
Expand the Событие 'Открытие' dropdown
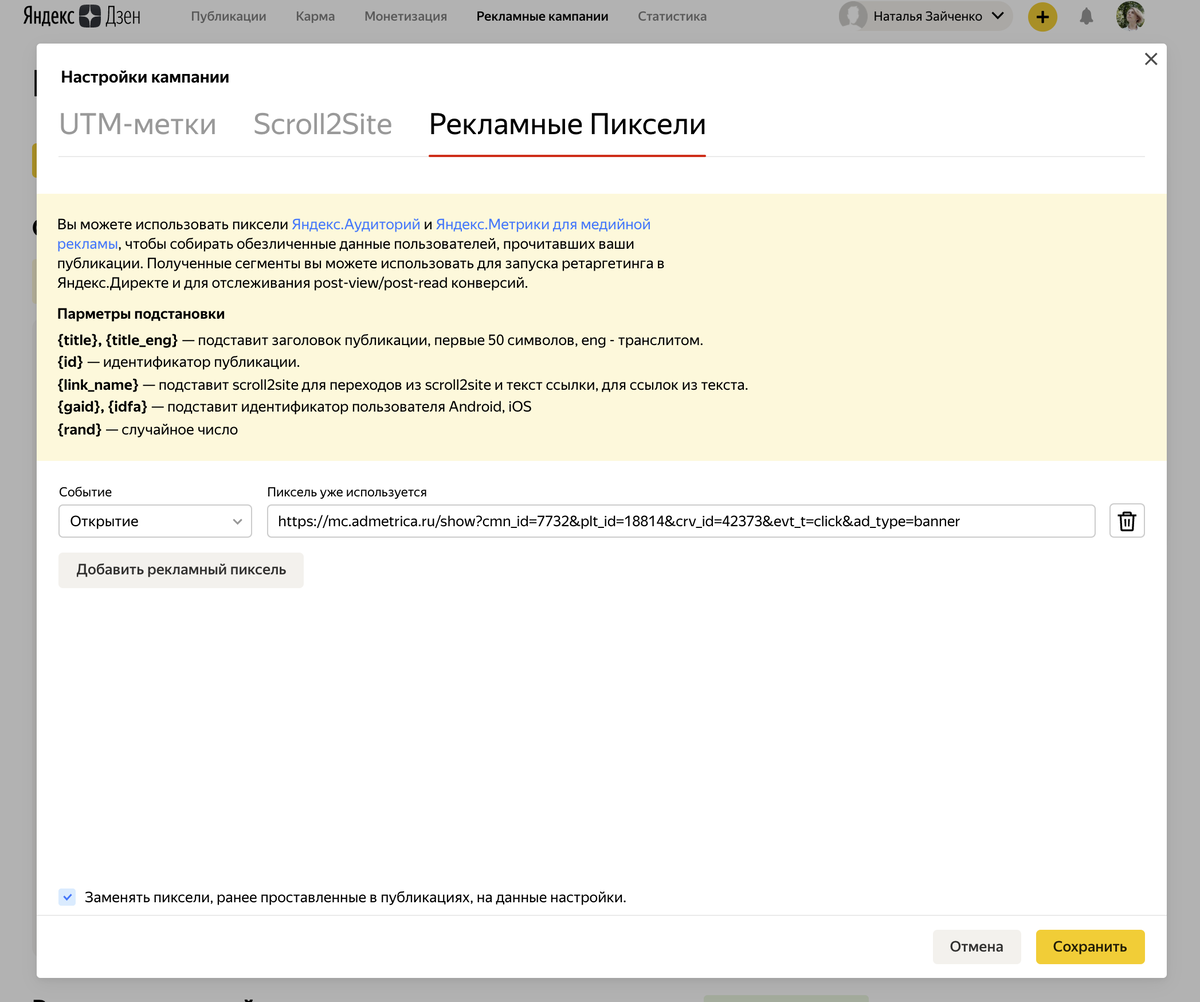coord(155,521)
